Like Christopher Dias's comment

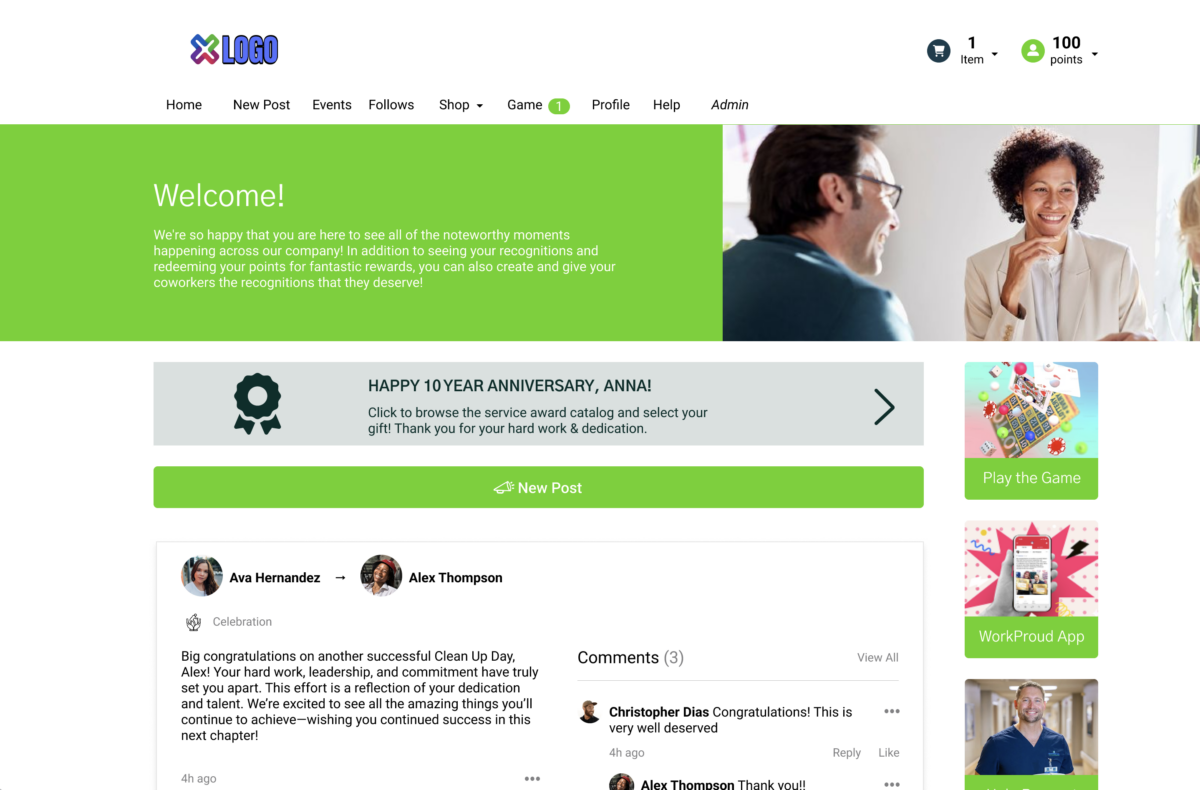[889, 753]
